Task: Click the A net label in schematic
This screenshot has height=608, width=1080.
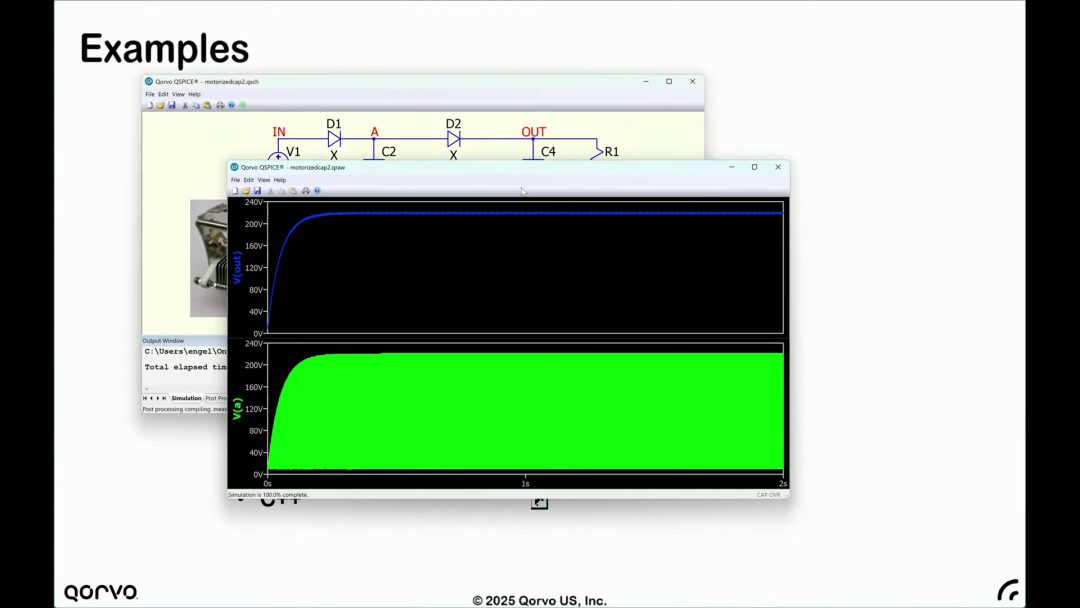Action: [x=374, y=132]
